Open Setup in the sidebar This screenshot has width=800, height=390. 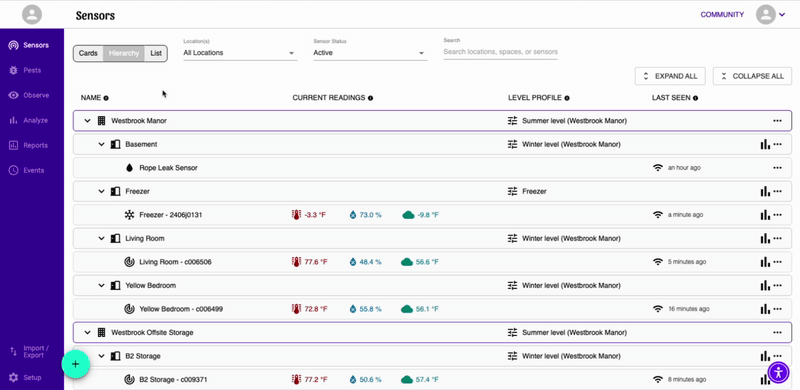[x=25, y=378]
